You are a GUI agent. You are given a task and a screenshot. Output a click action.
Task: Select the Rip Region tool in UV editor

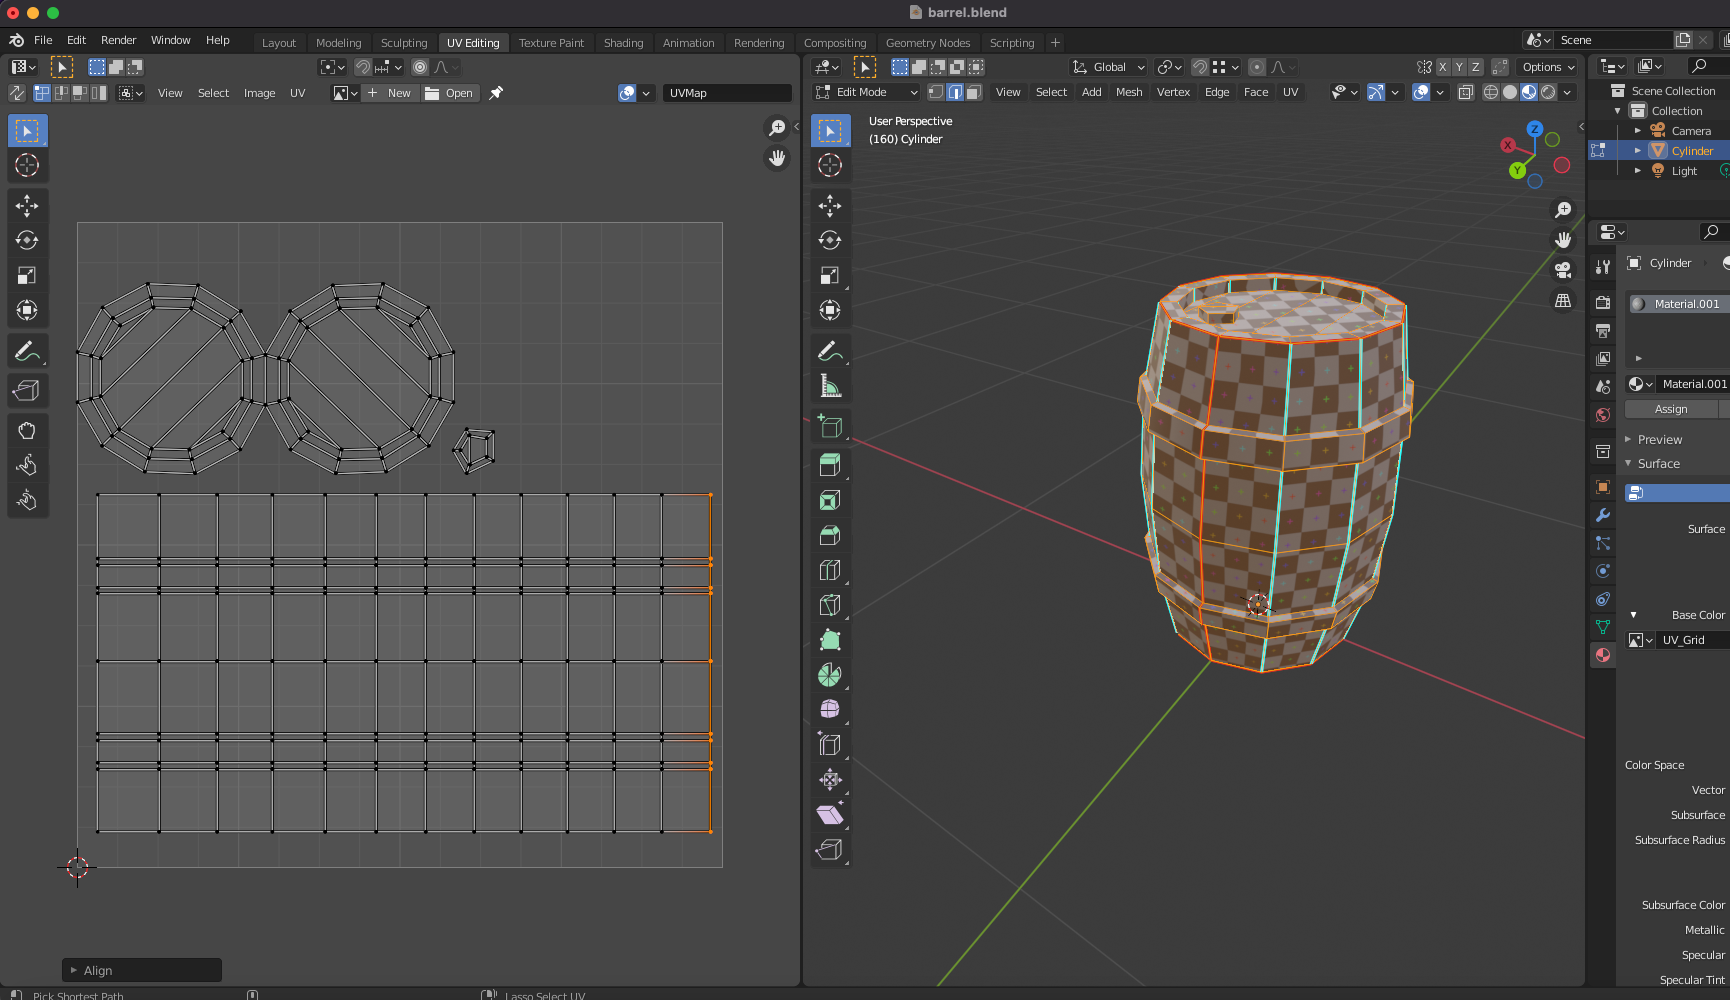pyautogui.click(x=27, y=390)
